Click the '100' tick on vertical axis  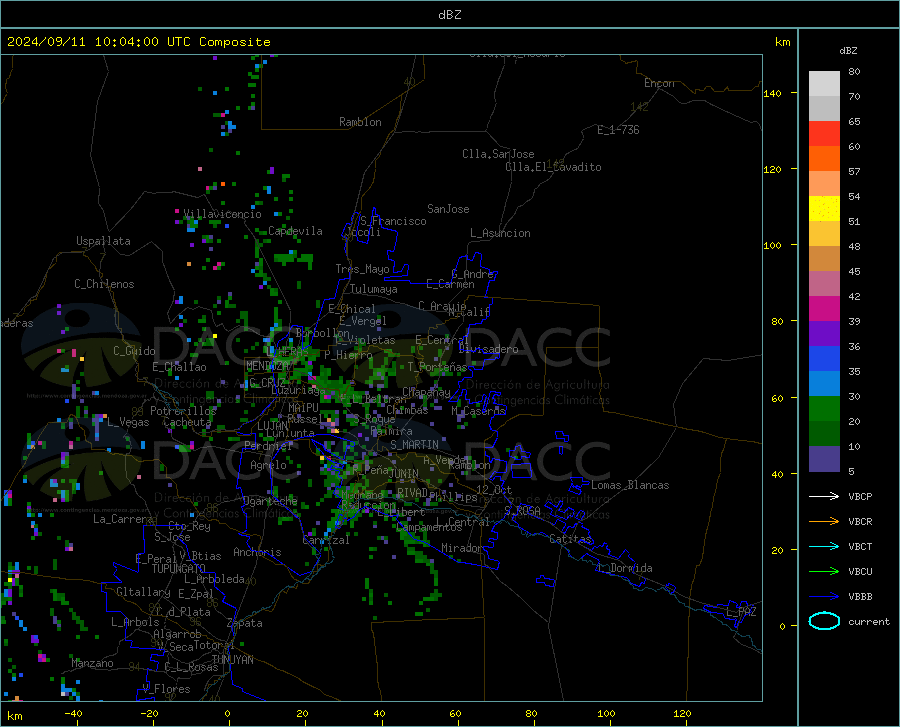point(772,245)
